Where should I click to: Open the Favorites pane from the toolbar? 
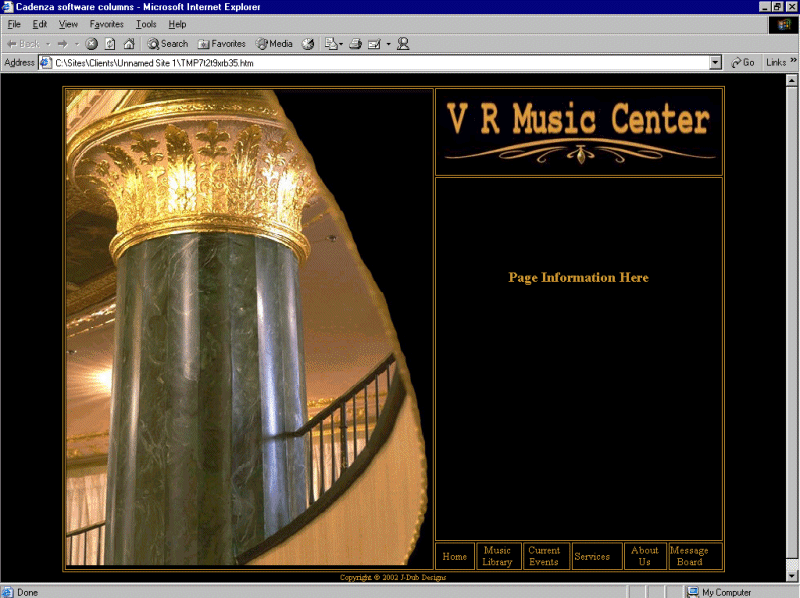coord(221,44)
